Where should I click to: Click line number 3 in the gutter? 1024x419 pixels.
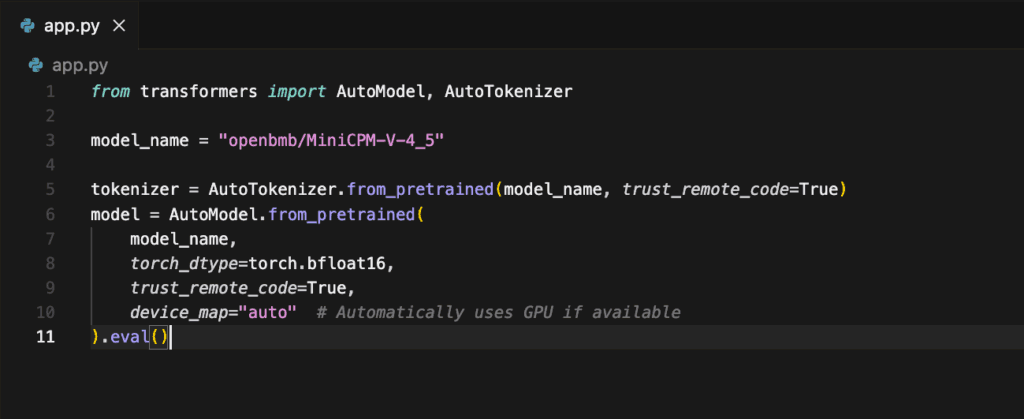point(51,140)
